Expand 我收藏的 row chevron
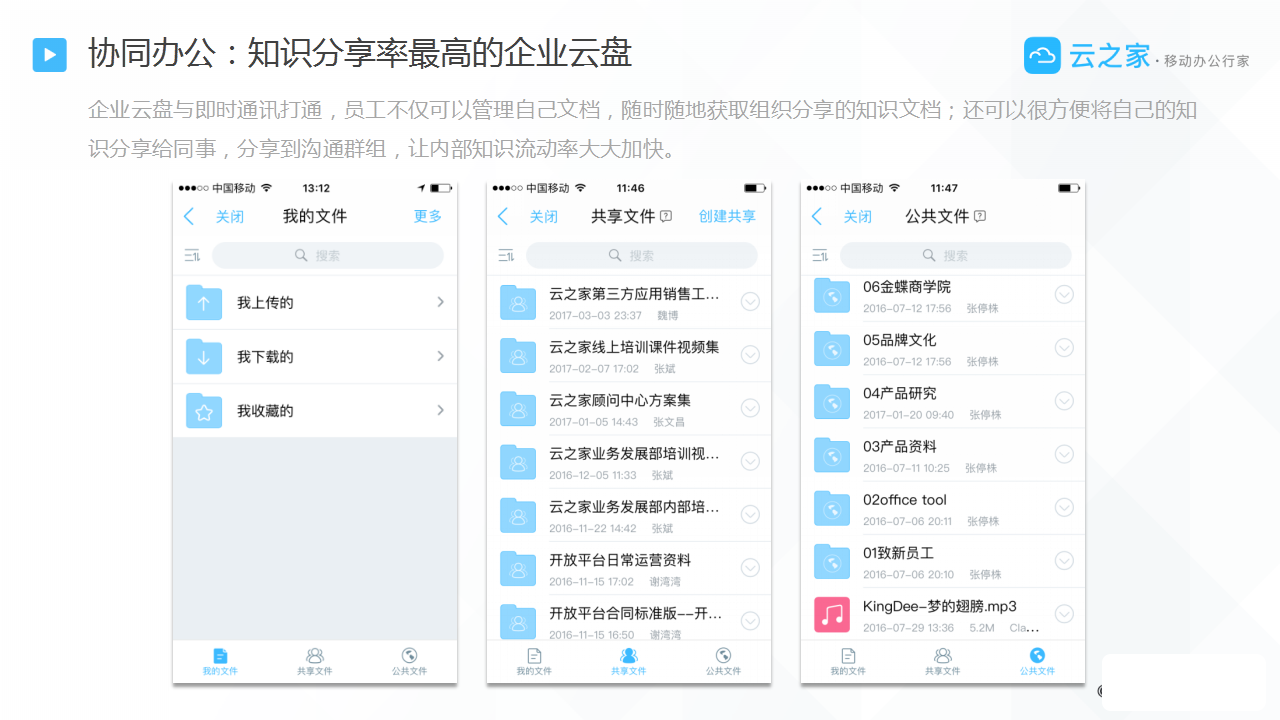 pyautogui.click(x=441, y=410)
